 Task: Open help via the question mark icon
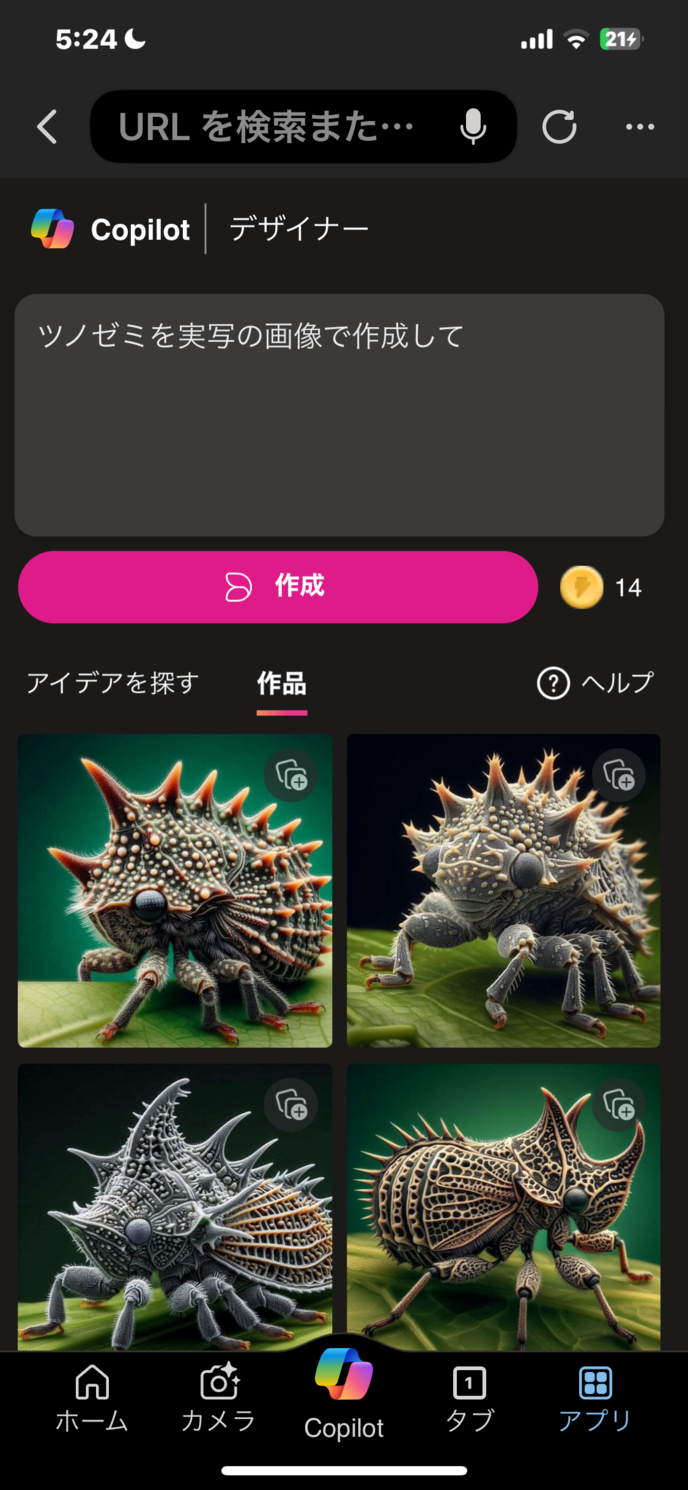pyautogui.click(x=553, y=683)
